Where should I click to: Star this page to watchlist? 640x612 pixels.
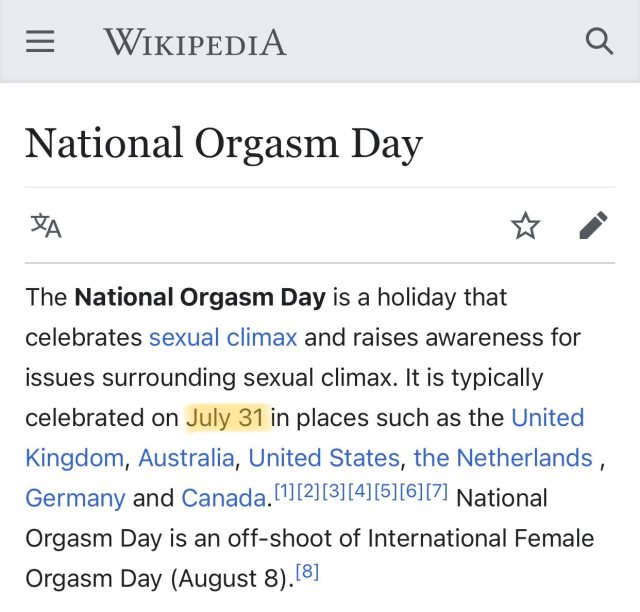[525, 226]
